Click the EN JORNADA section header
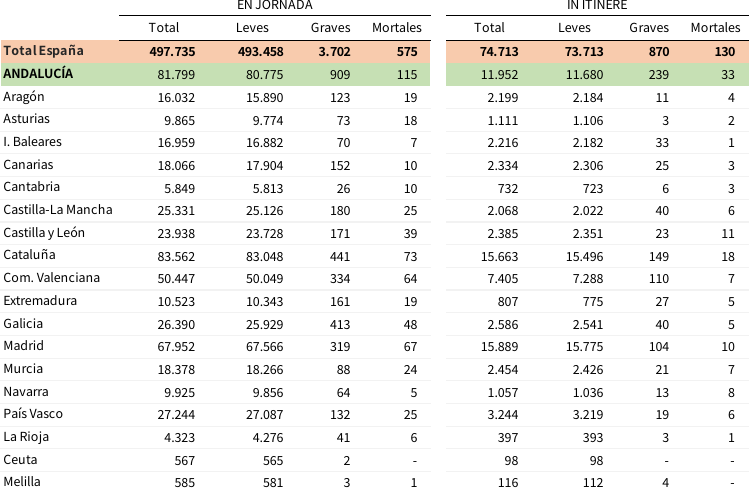The width and height of the screenshot is (749, 489). click(x=273, y=5)
